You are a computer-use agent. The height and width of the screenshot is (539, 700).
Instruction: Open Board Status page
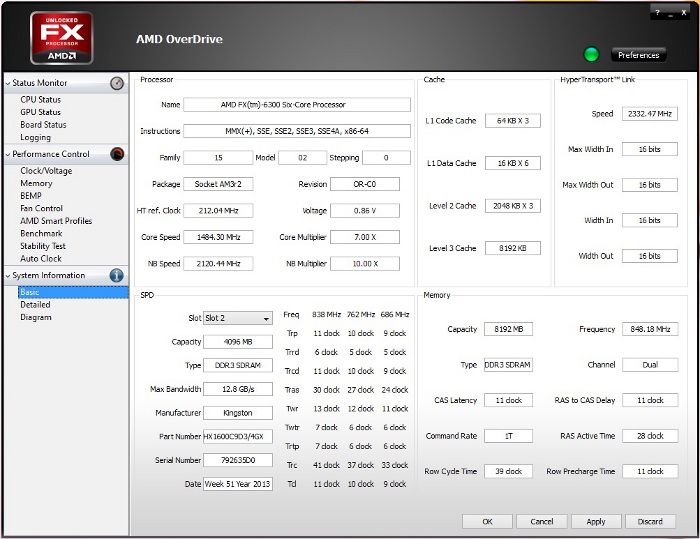43,125
